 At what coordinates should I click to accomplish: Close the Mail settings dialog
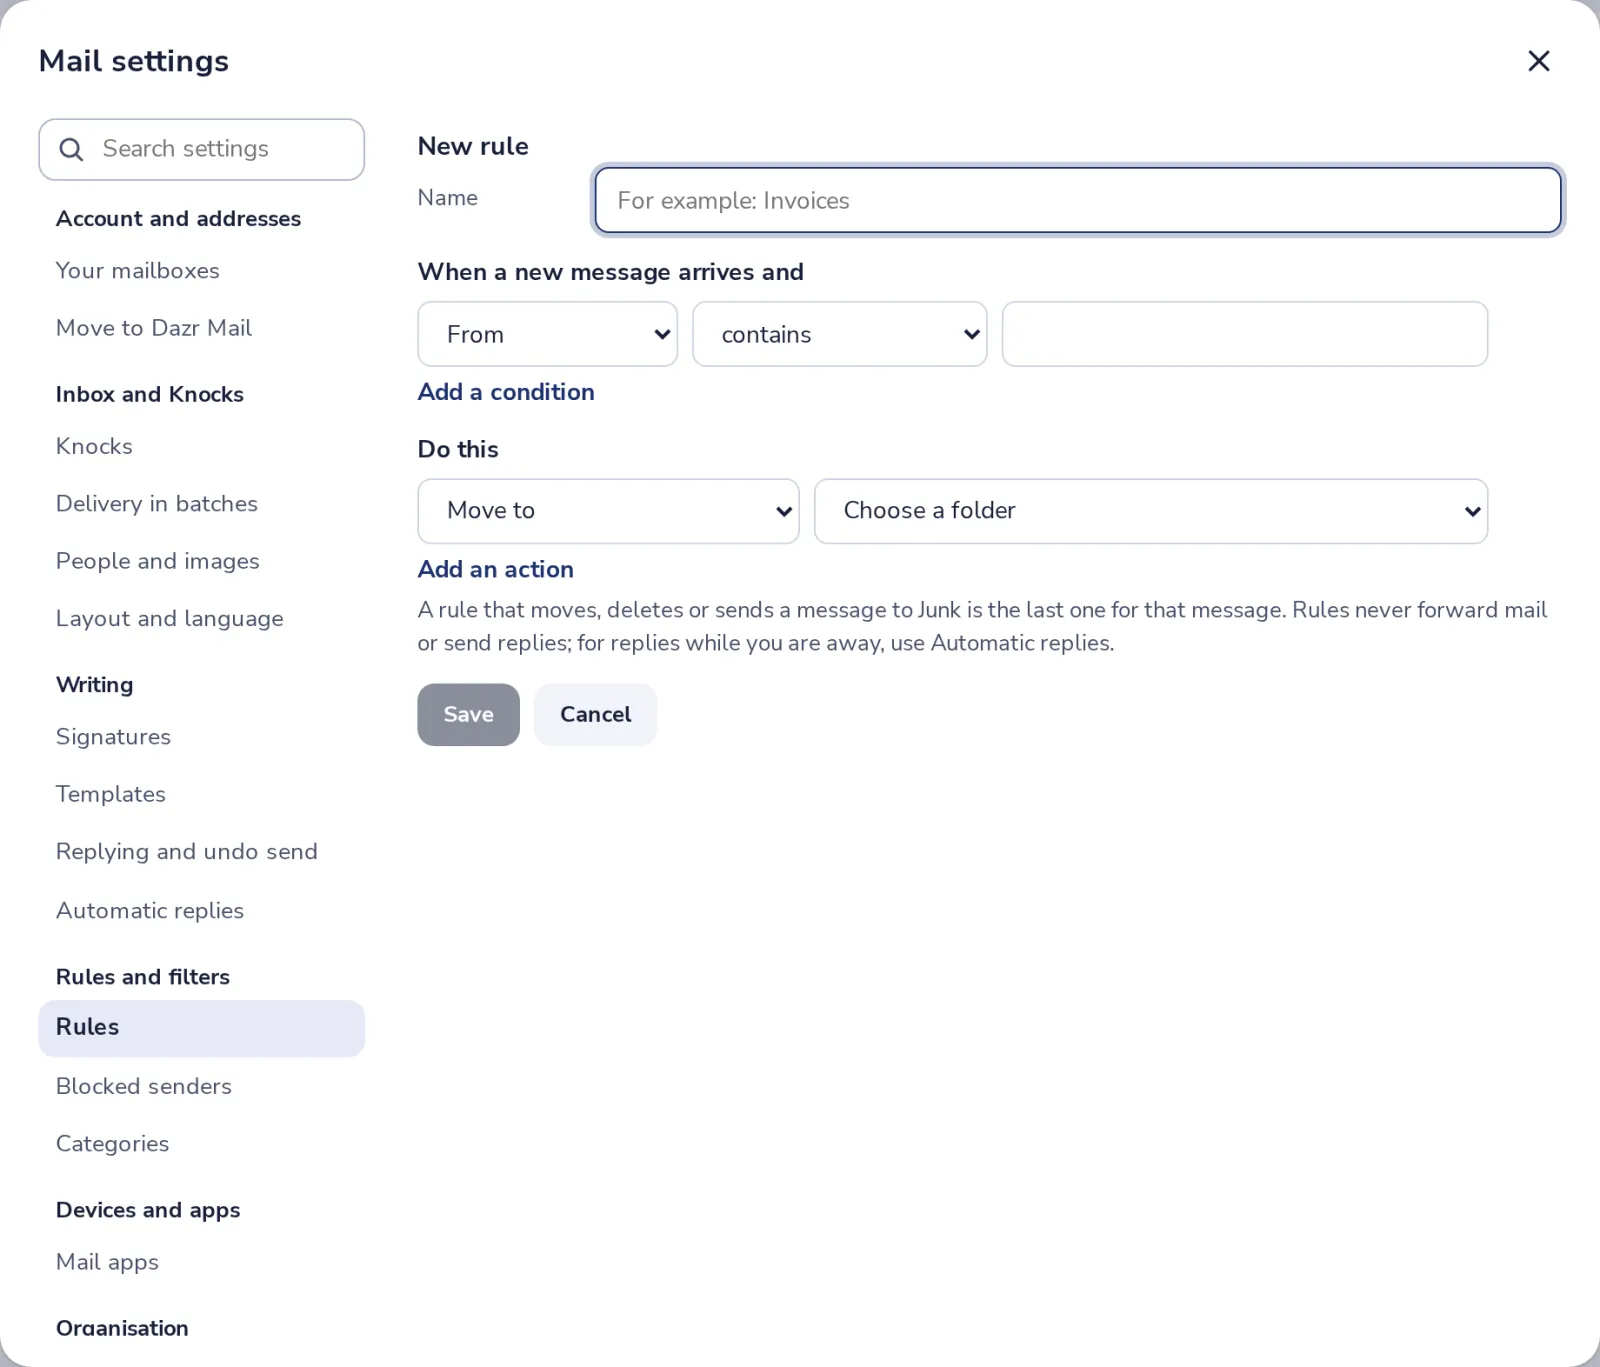(x=1538, y=61)
